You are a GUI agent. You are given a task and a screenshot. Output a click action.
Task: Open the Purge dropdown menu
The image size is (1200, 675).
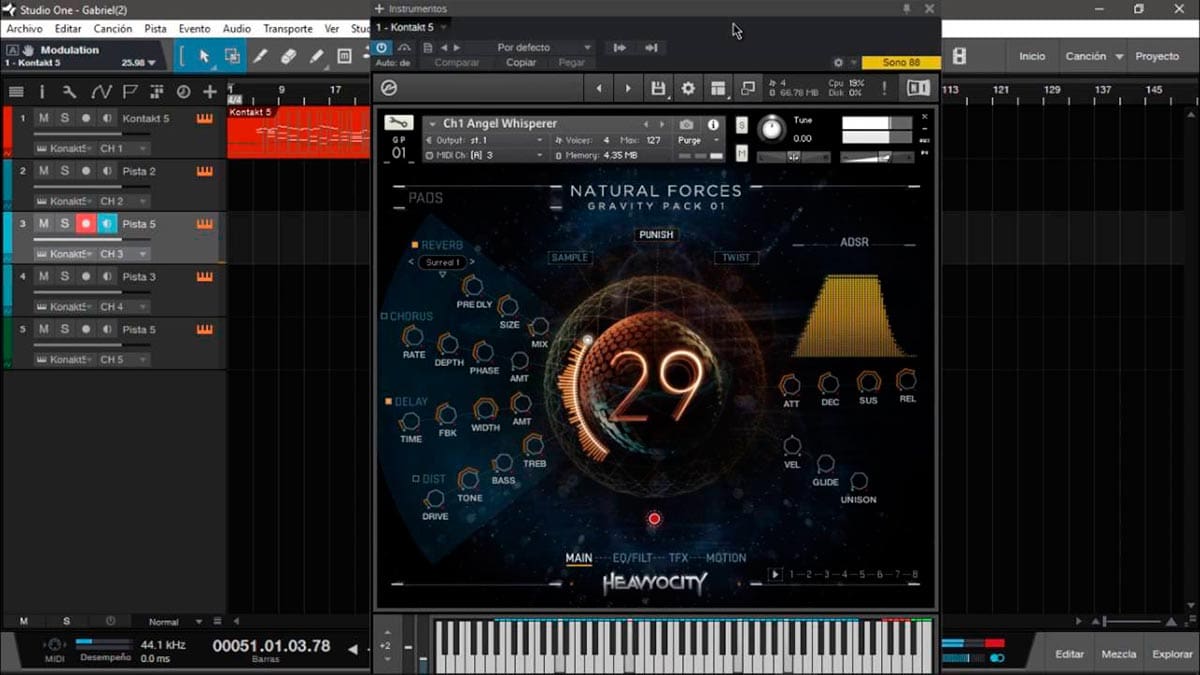click(x=697, y=141)
